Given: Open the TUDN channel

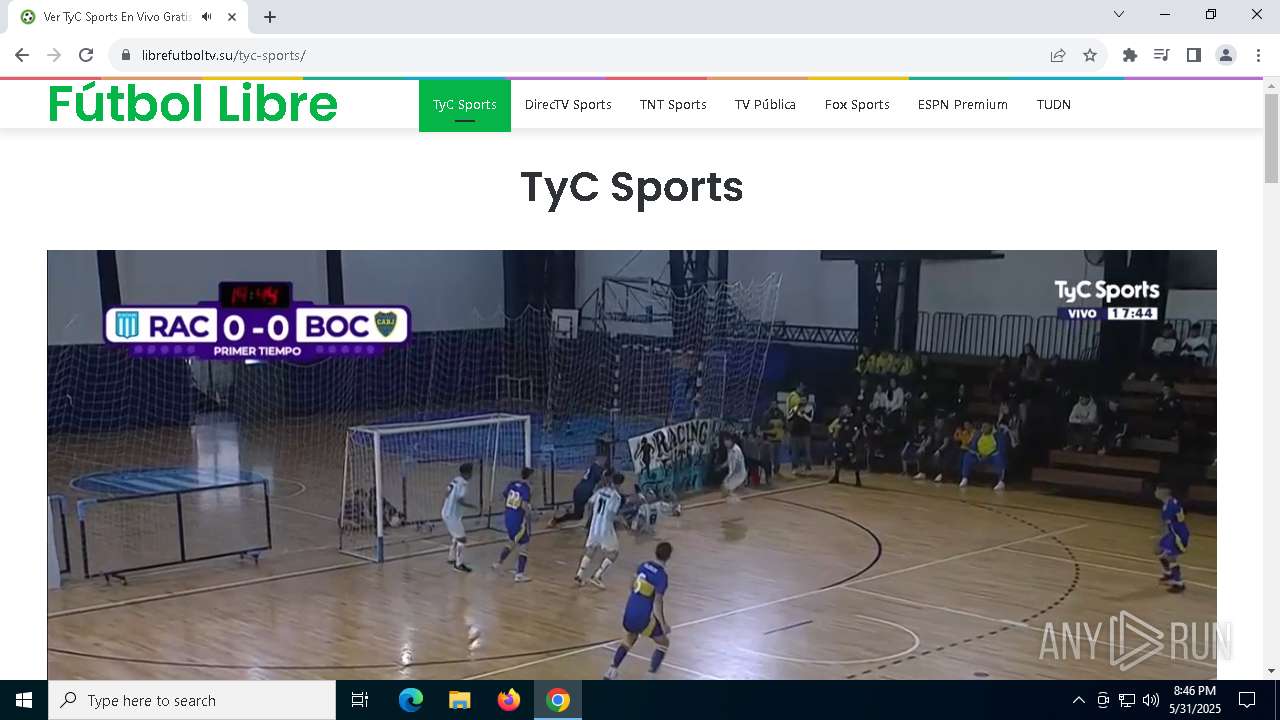Looking at the screenshot, I should click(x=1054, y=105).
